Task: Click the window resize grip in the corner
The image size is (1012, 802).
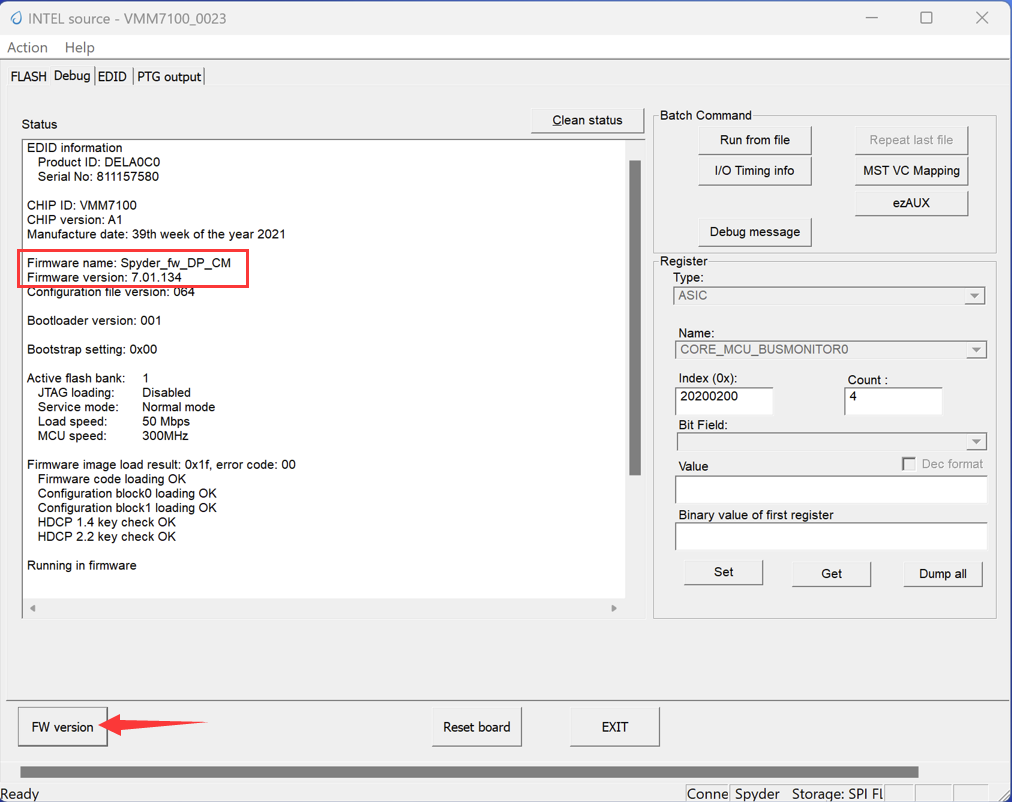Action: (x=1003, y=794)
